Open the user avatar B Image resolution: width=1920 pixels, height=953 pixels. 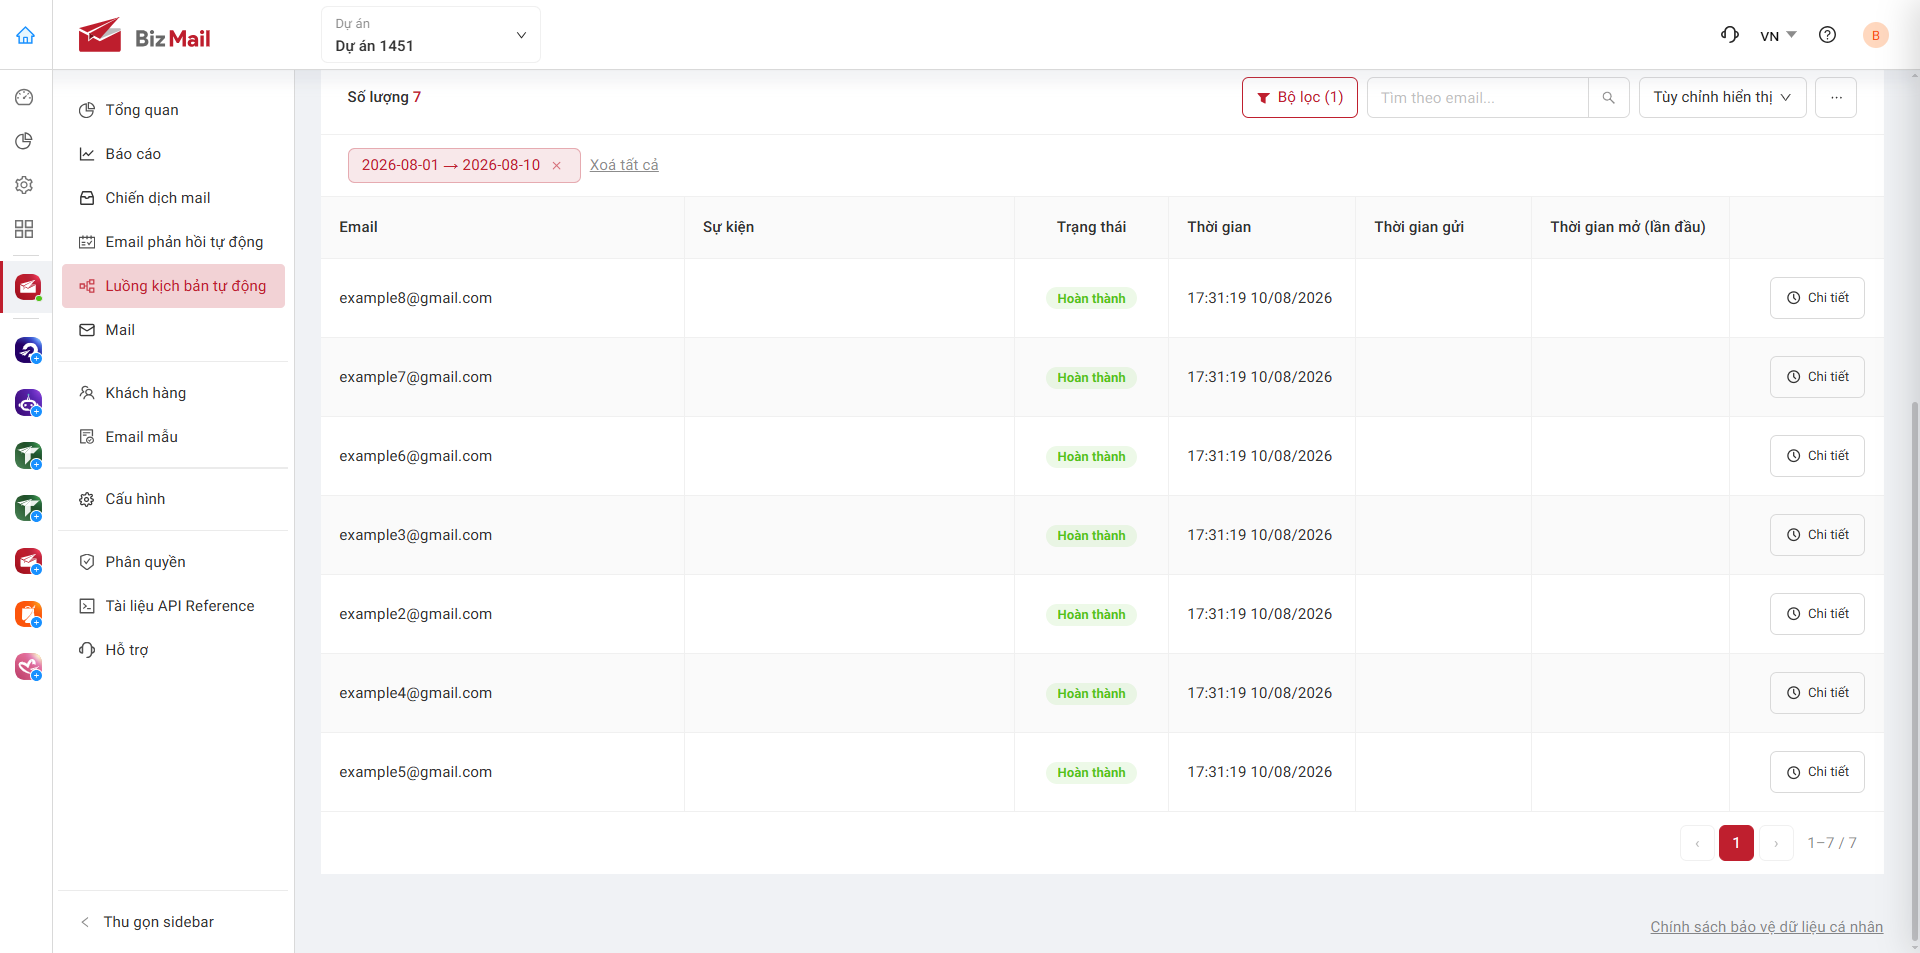coord(1875,35)
